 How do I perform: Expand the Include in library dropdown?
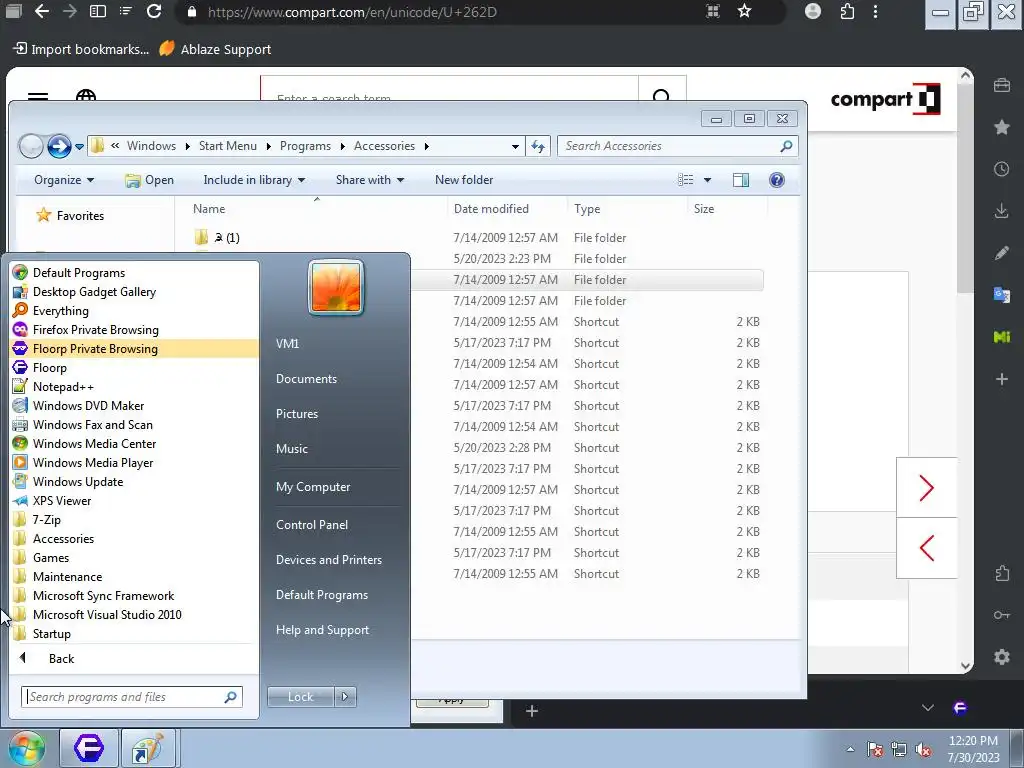pos(254,180)
